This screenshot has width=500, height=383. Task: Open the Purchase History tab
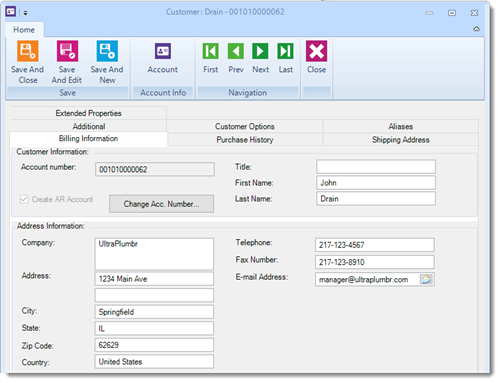pos(245,140)
